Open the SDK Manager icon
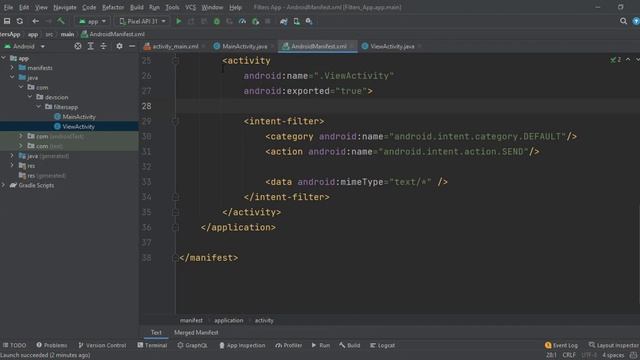Image resolution: width=640 pixels, height=360 pixels. pyautogui.click(x=309, y=21)
